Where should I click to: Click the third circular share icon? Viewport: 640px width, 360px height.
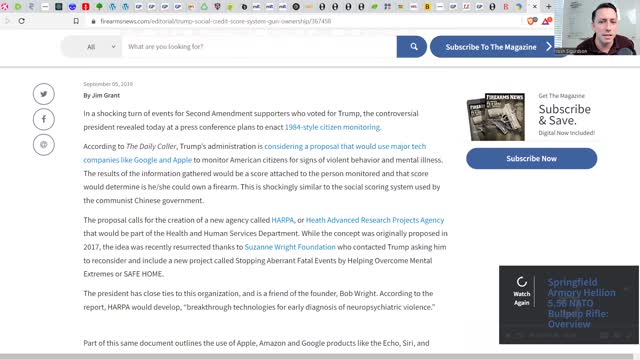tap(44, 144)
